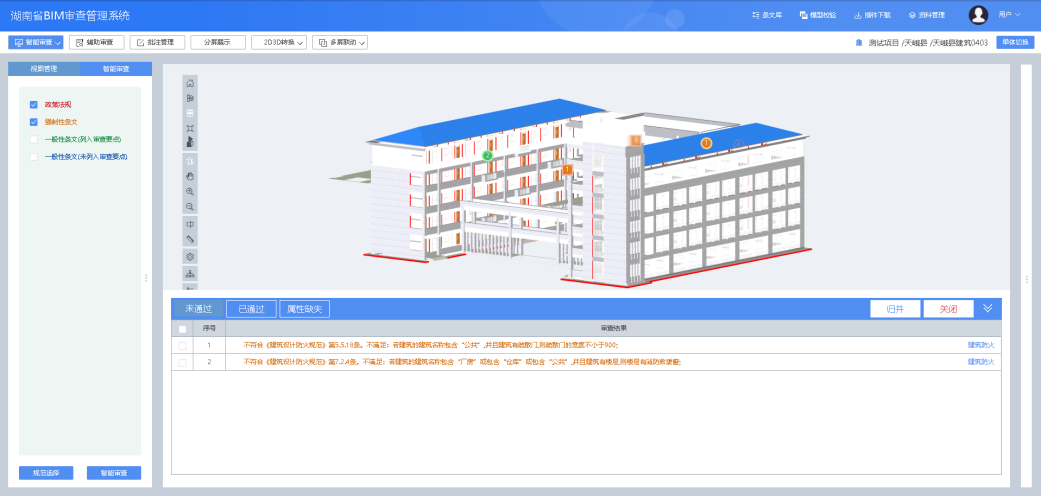The width and height of the screenshot is (1041, 496).
Task: Expand the 多屏联动 dropdown
Action: click(x=340, y=42)
